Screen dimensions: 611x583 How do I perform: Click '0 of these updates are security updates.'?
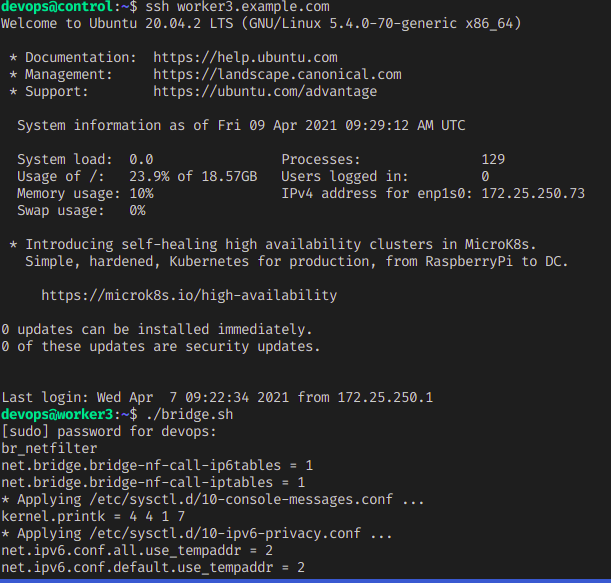pos(161,347)
